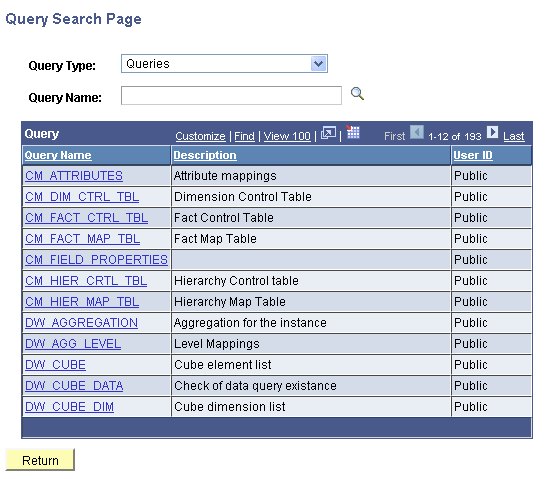547x479 pixels.
Task: Sort by Description column header
Action: pos(205,155)
